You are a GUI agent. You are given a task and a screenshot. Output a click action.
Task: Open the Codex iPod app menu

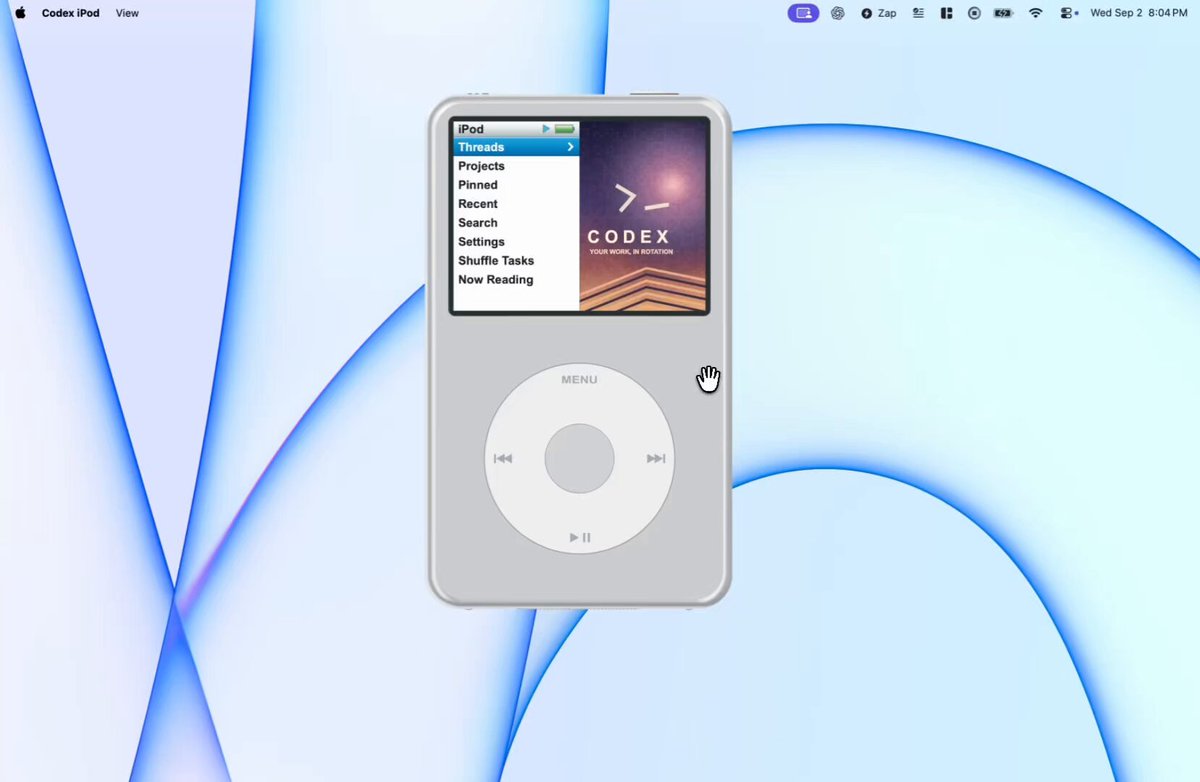pyautogui.click(x=70, y=13)
